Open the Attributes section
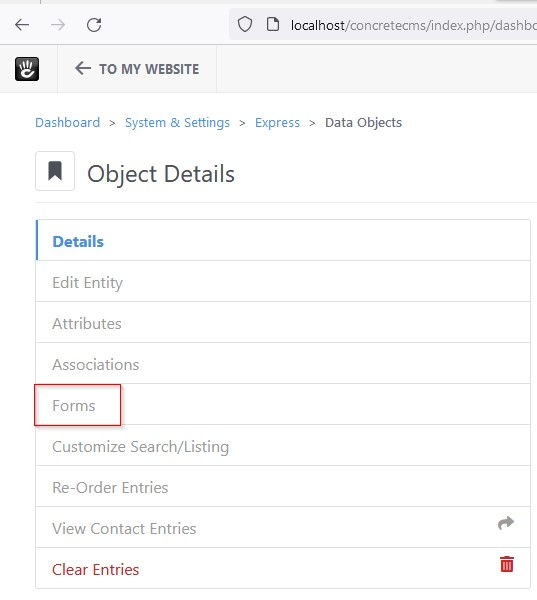 283,323
